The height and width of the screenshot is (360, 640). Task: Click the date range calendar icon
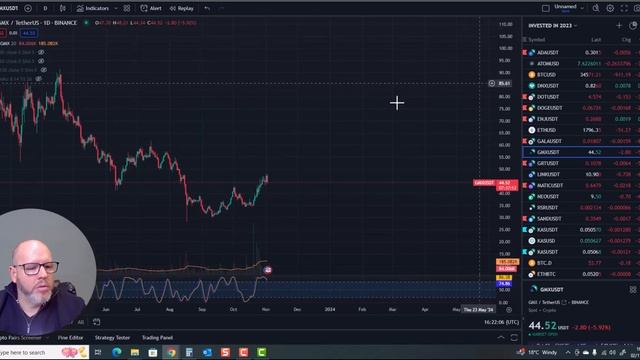tap(96, 322)
